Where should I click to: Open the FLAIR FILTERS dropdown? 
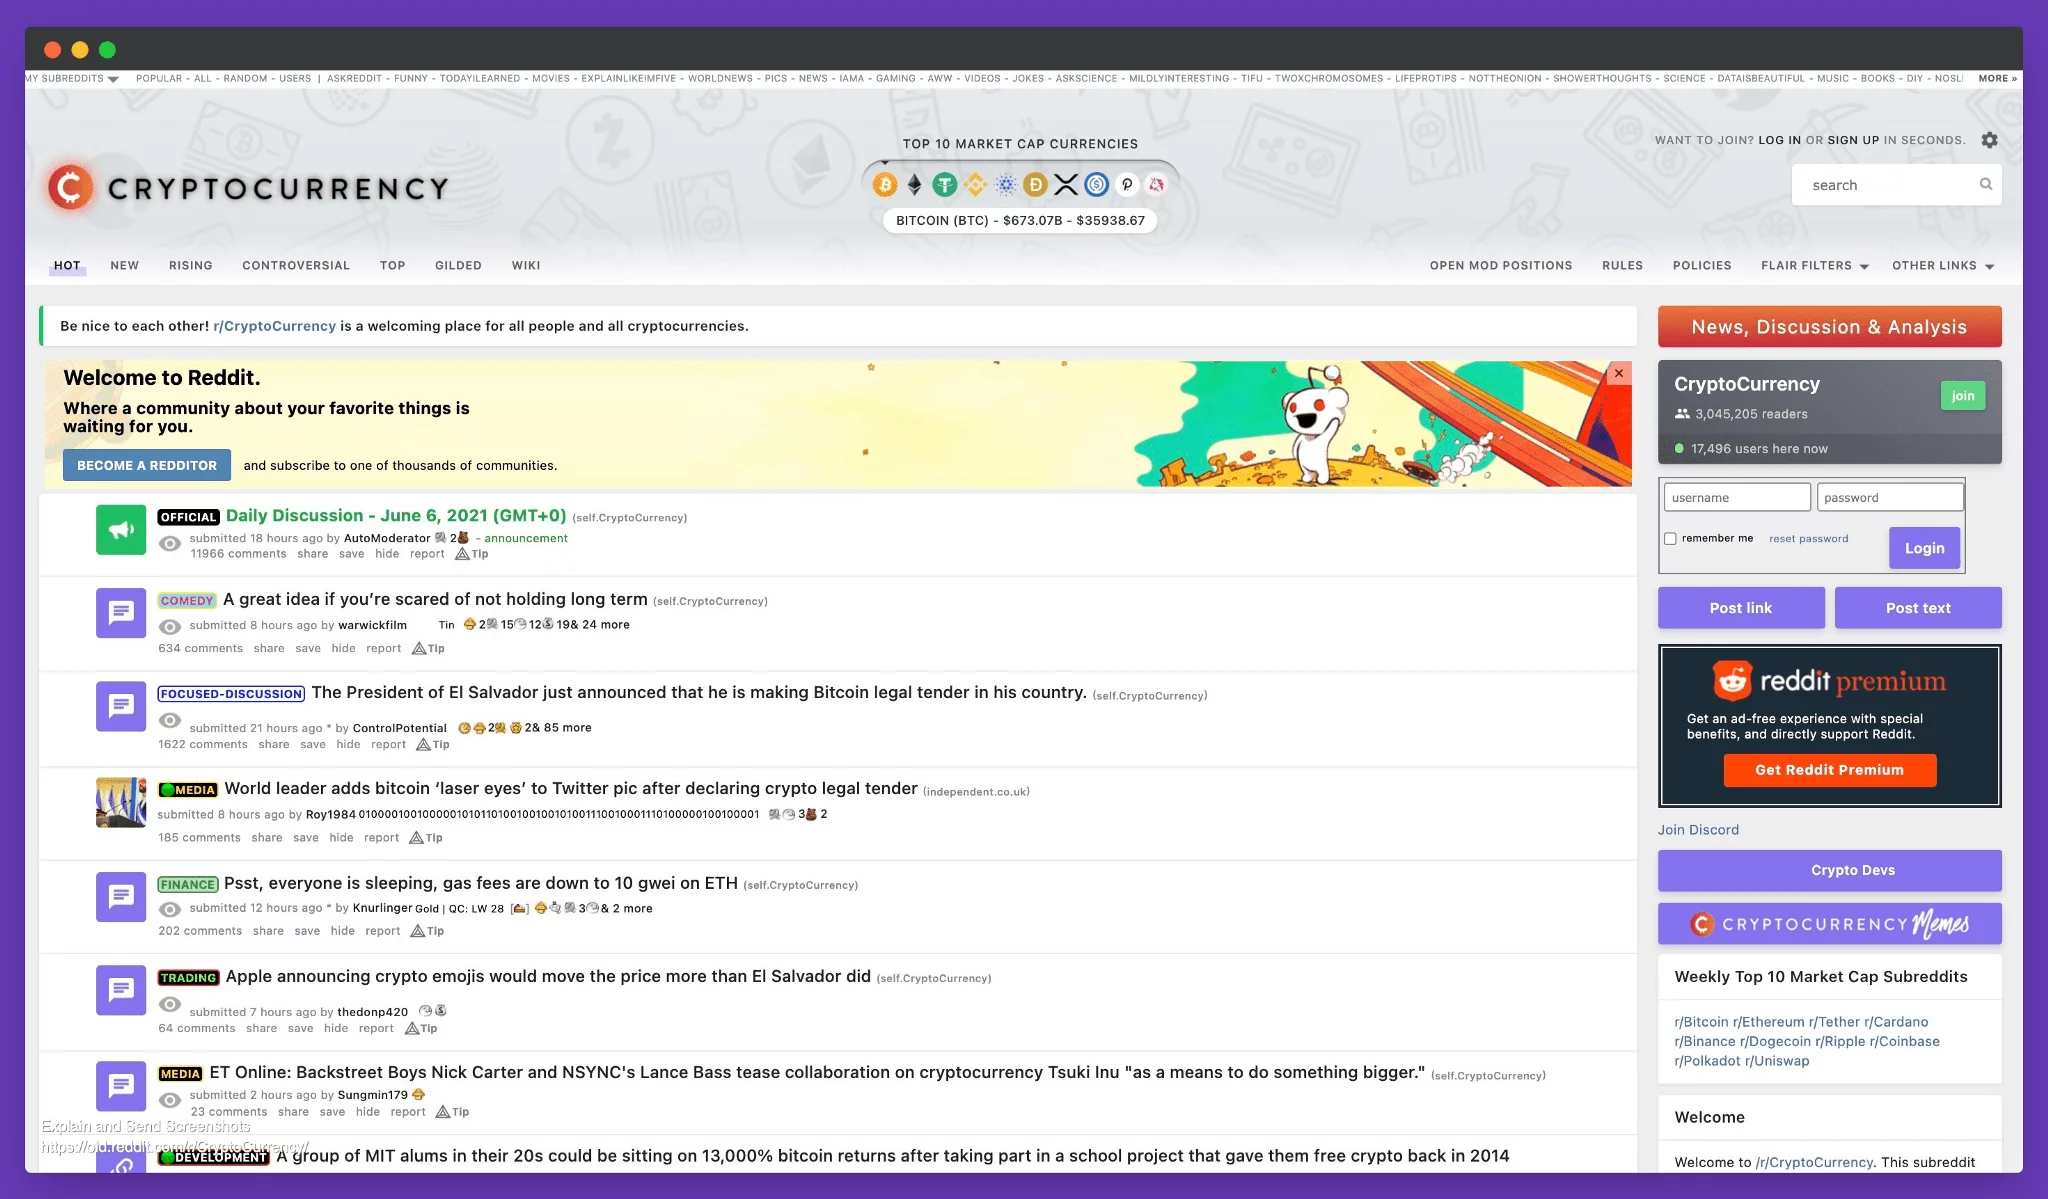click(1812, 265)
